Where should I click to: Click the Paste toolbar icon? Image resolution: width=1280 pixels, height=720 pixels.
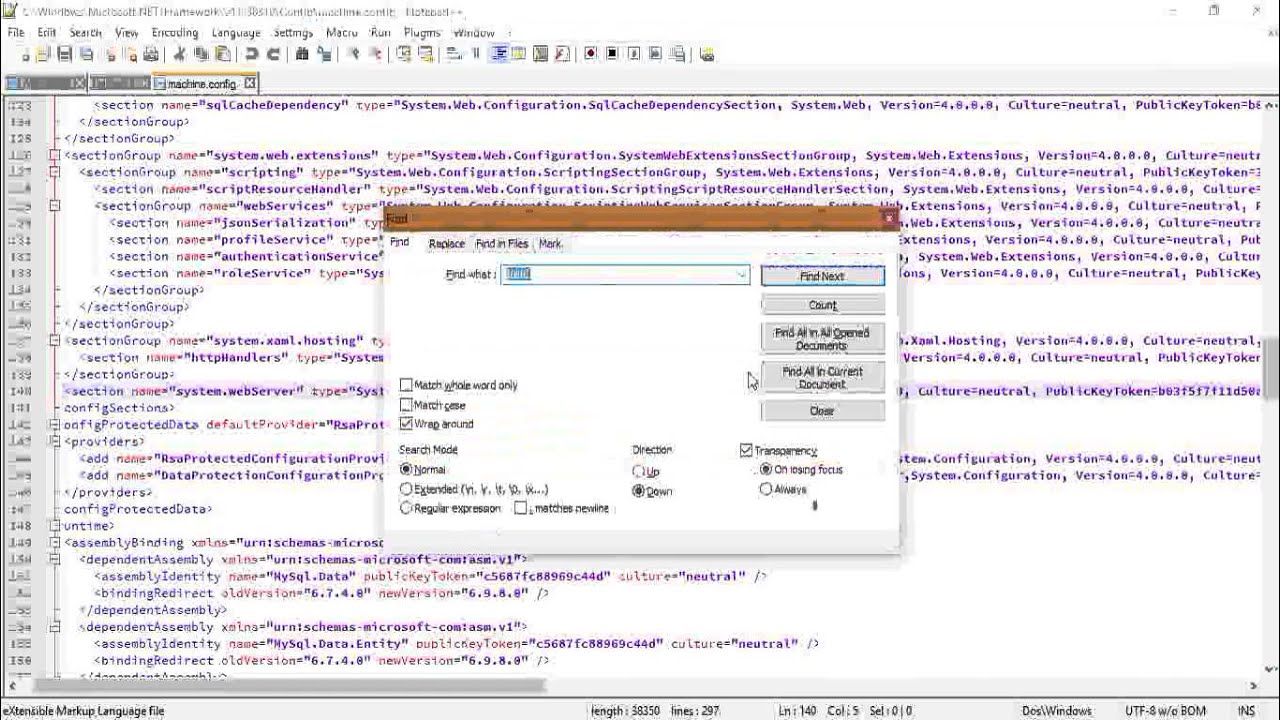click(223, 55)
